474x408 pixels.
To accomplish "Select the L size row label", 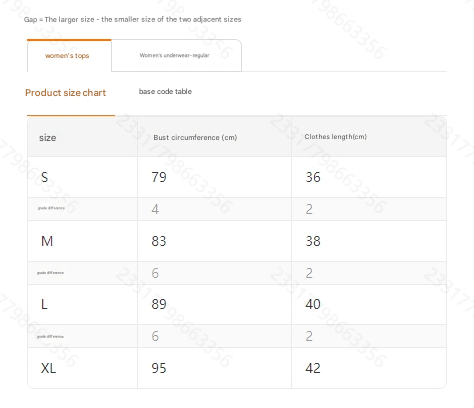I will pos(44,304).
